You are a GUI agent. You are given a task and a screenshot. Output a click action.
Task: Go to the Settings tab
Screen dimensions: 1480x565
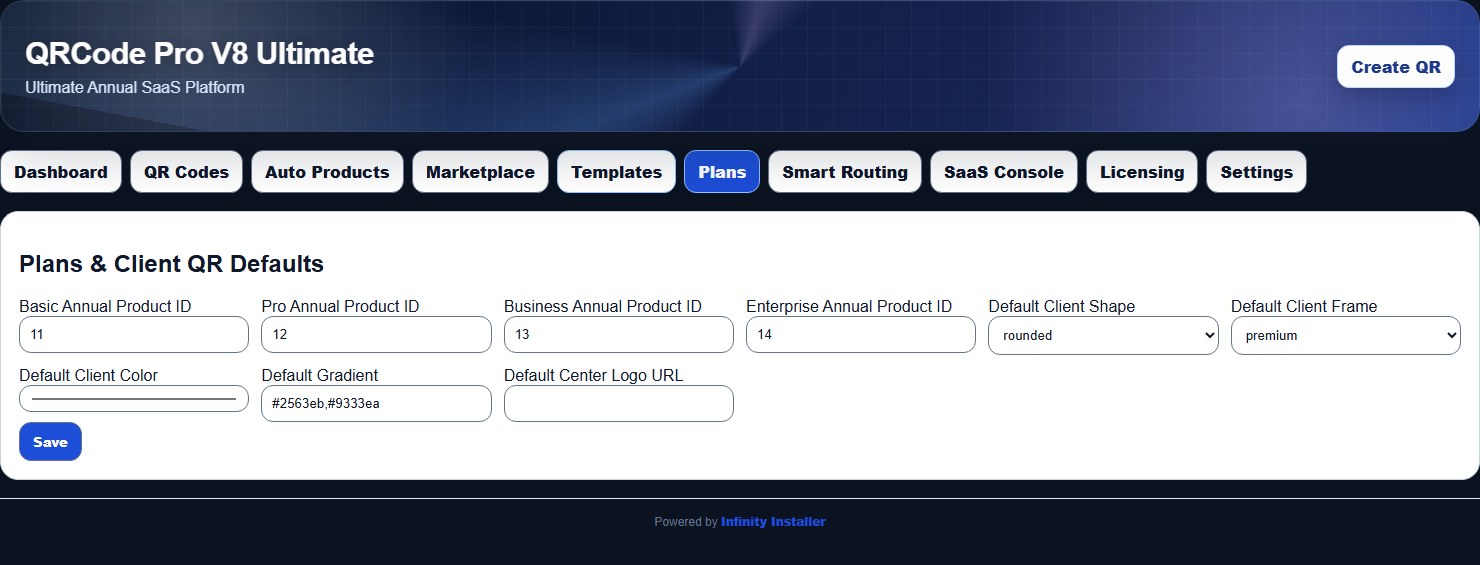(x=1256, y=172)
